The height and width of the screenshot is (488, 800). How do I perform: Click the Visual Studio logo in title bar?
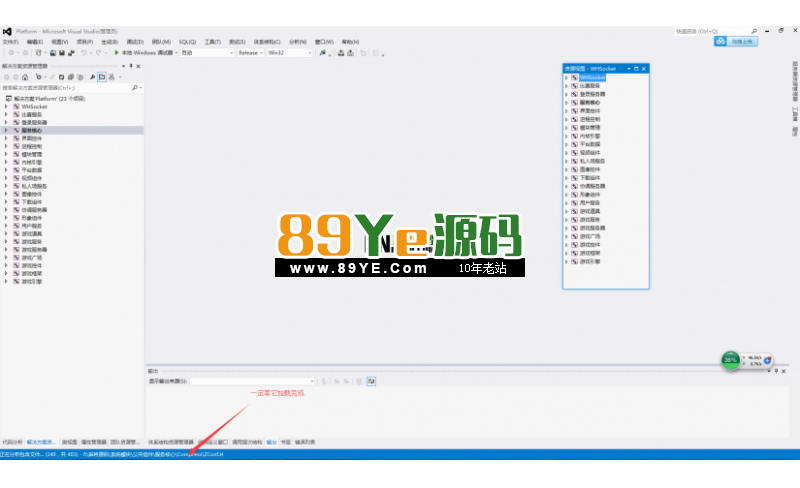coord(7,31)
